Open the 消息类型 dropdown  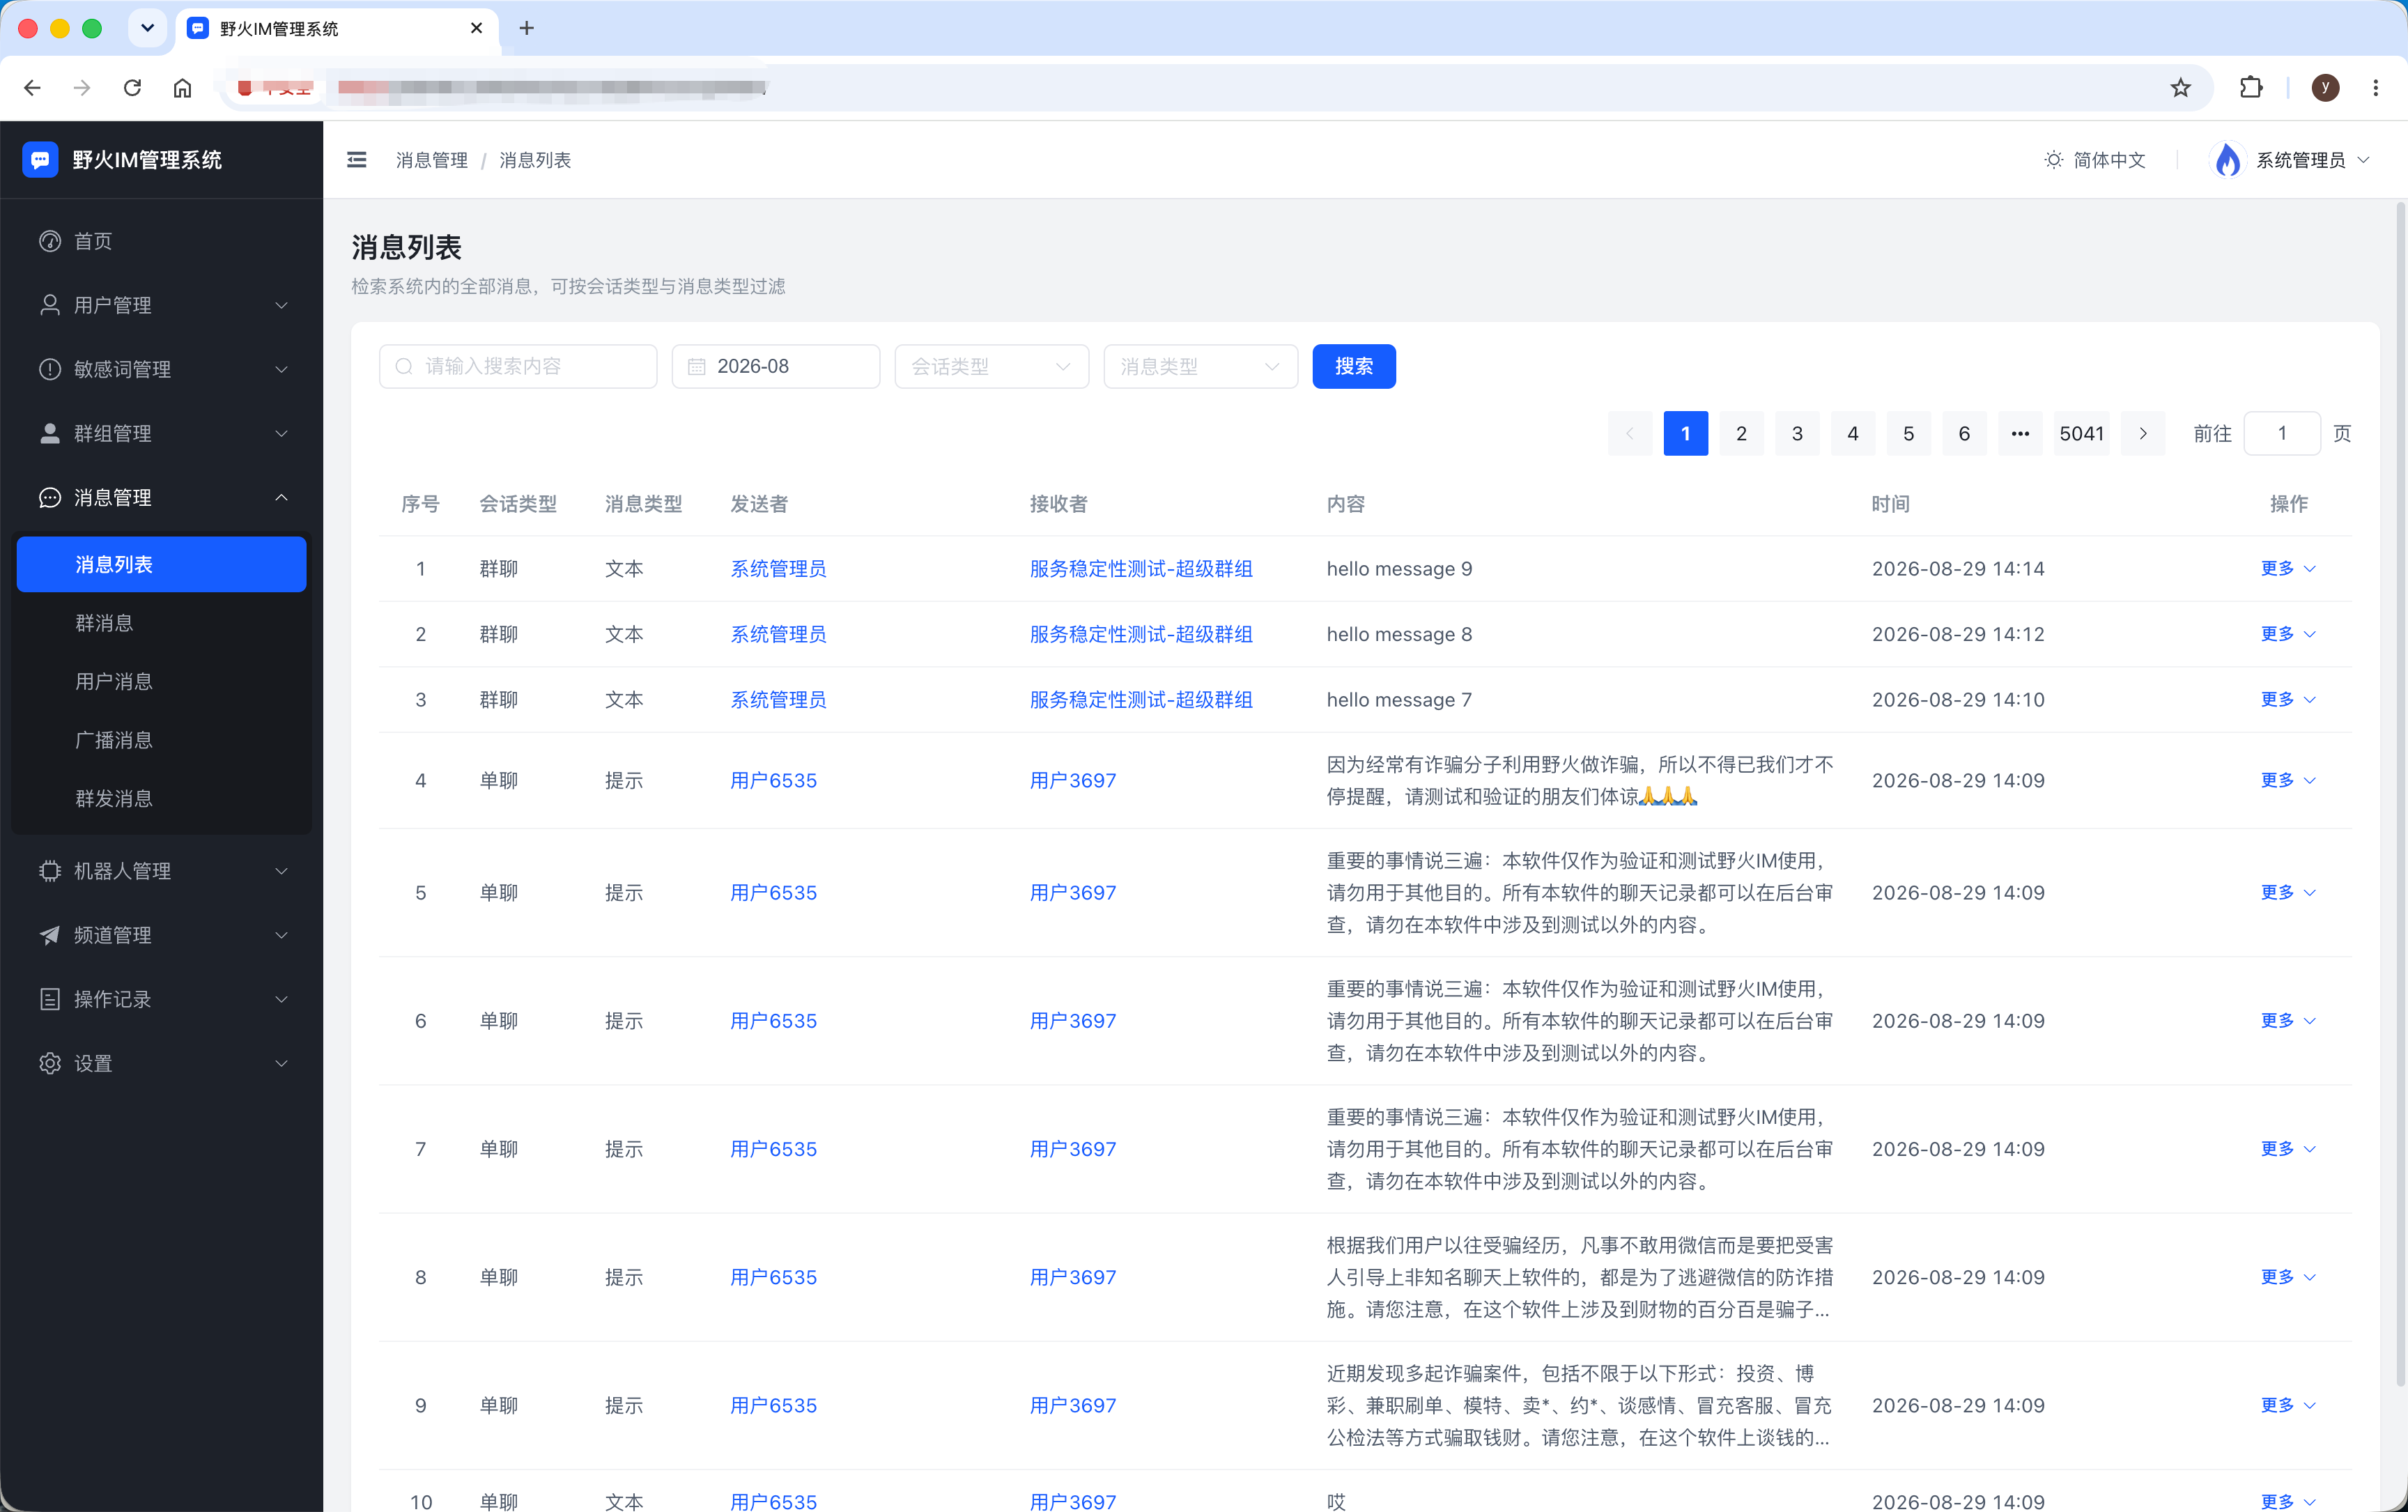(1201, 367)
